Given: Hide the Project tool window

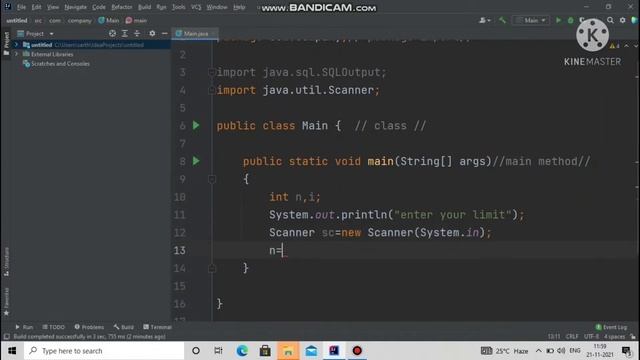Looking at the screenshot, I should click(164, 33).
